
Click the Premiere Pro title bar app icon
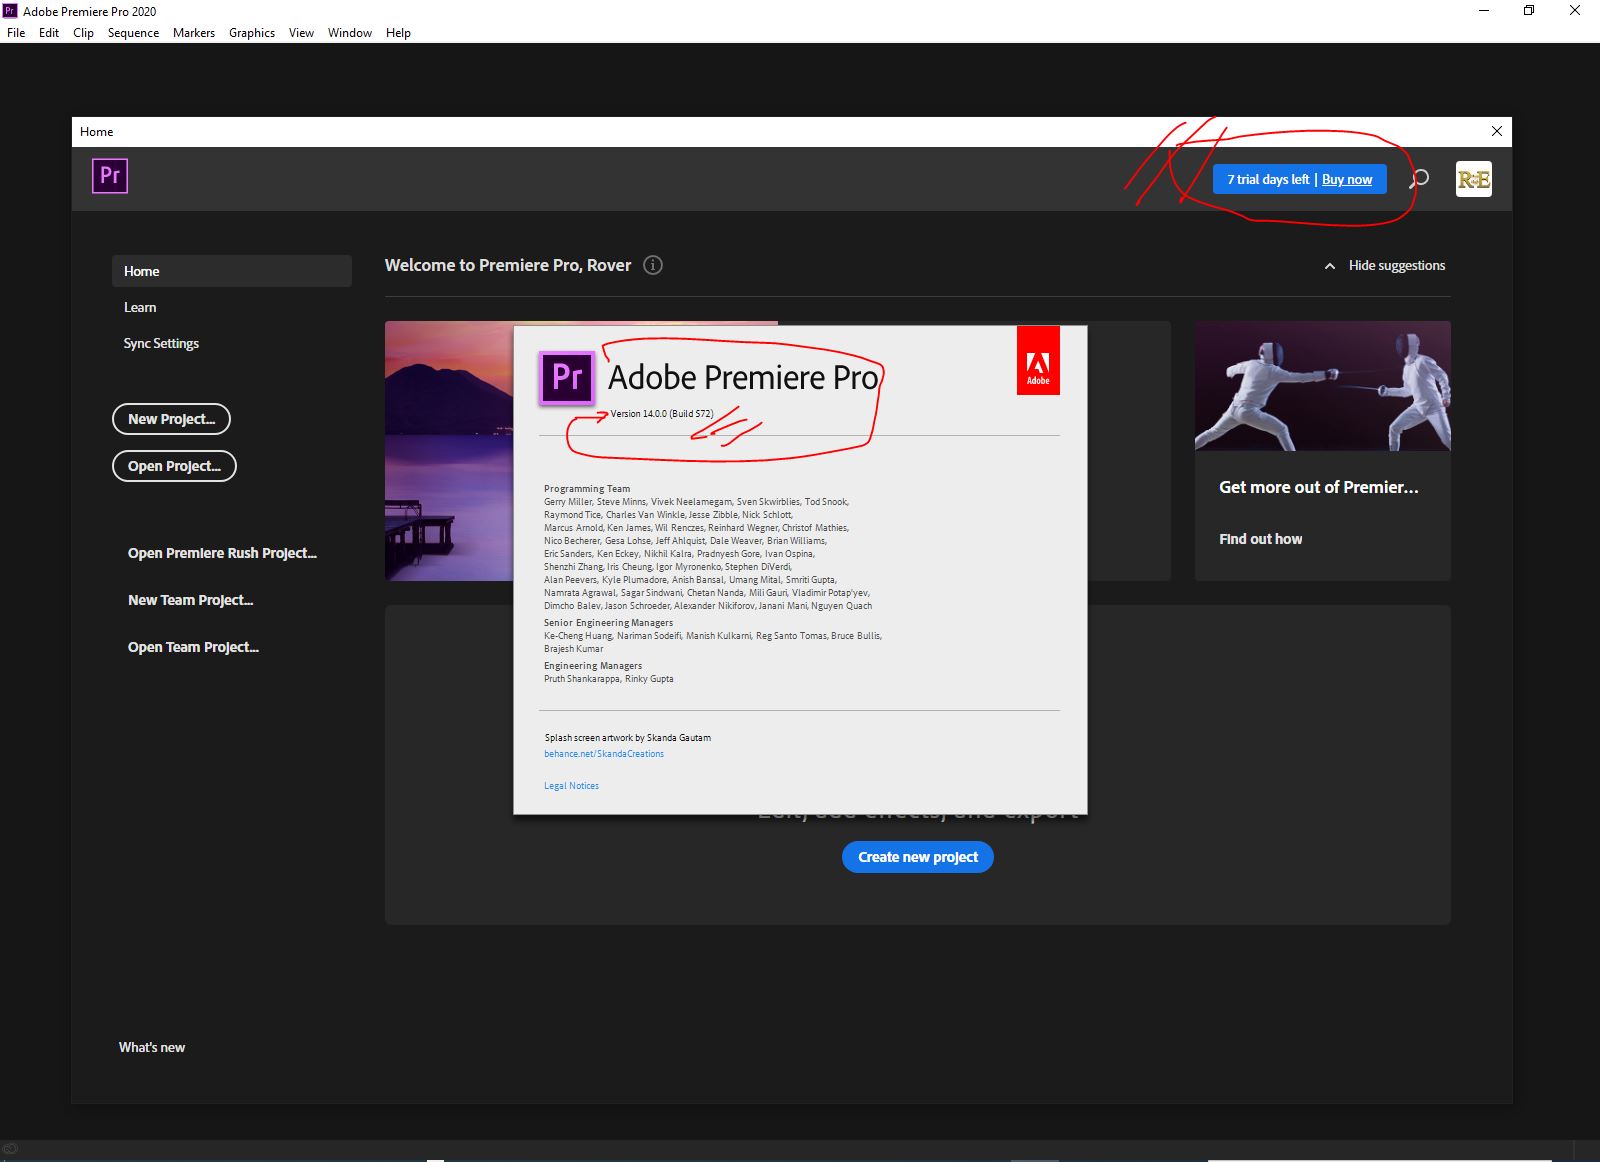10,11
